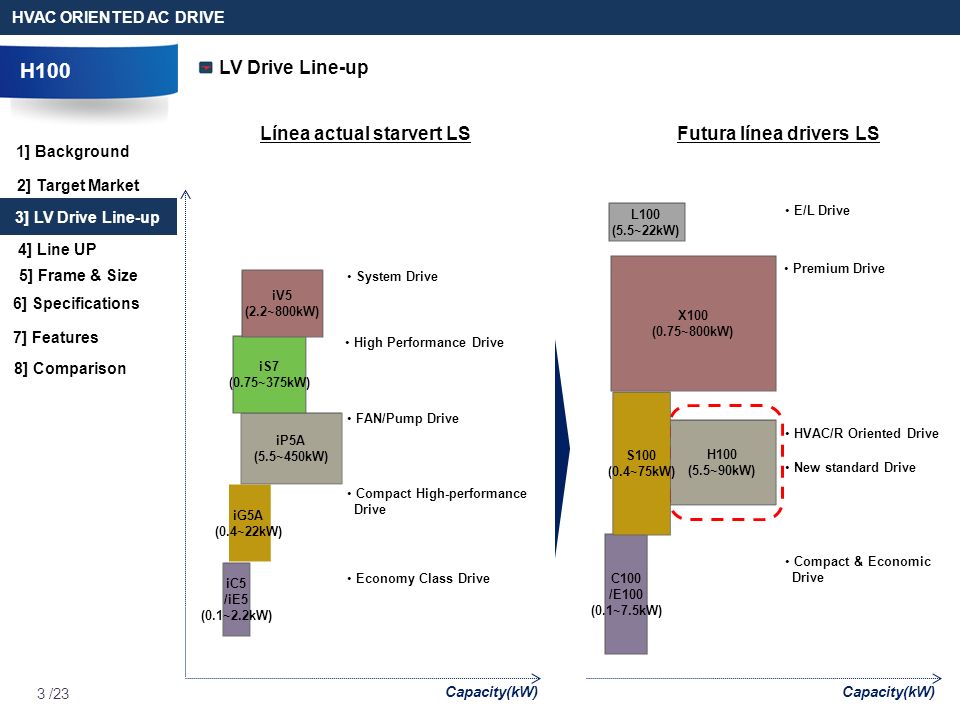Click the left chart Capacity(kW) axis label
Image resolution: width=960 pixels, height=720 pixels.
(492, 692)
